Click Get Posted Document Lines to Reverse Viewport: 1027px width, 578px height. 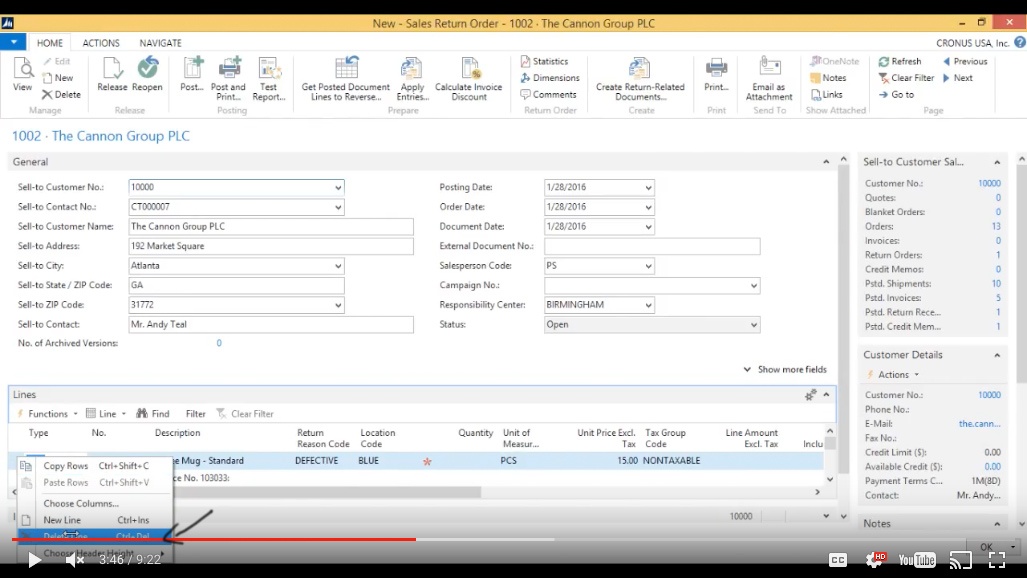(x=346, y=78)
